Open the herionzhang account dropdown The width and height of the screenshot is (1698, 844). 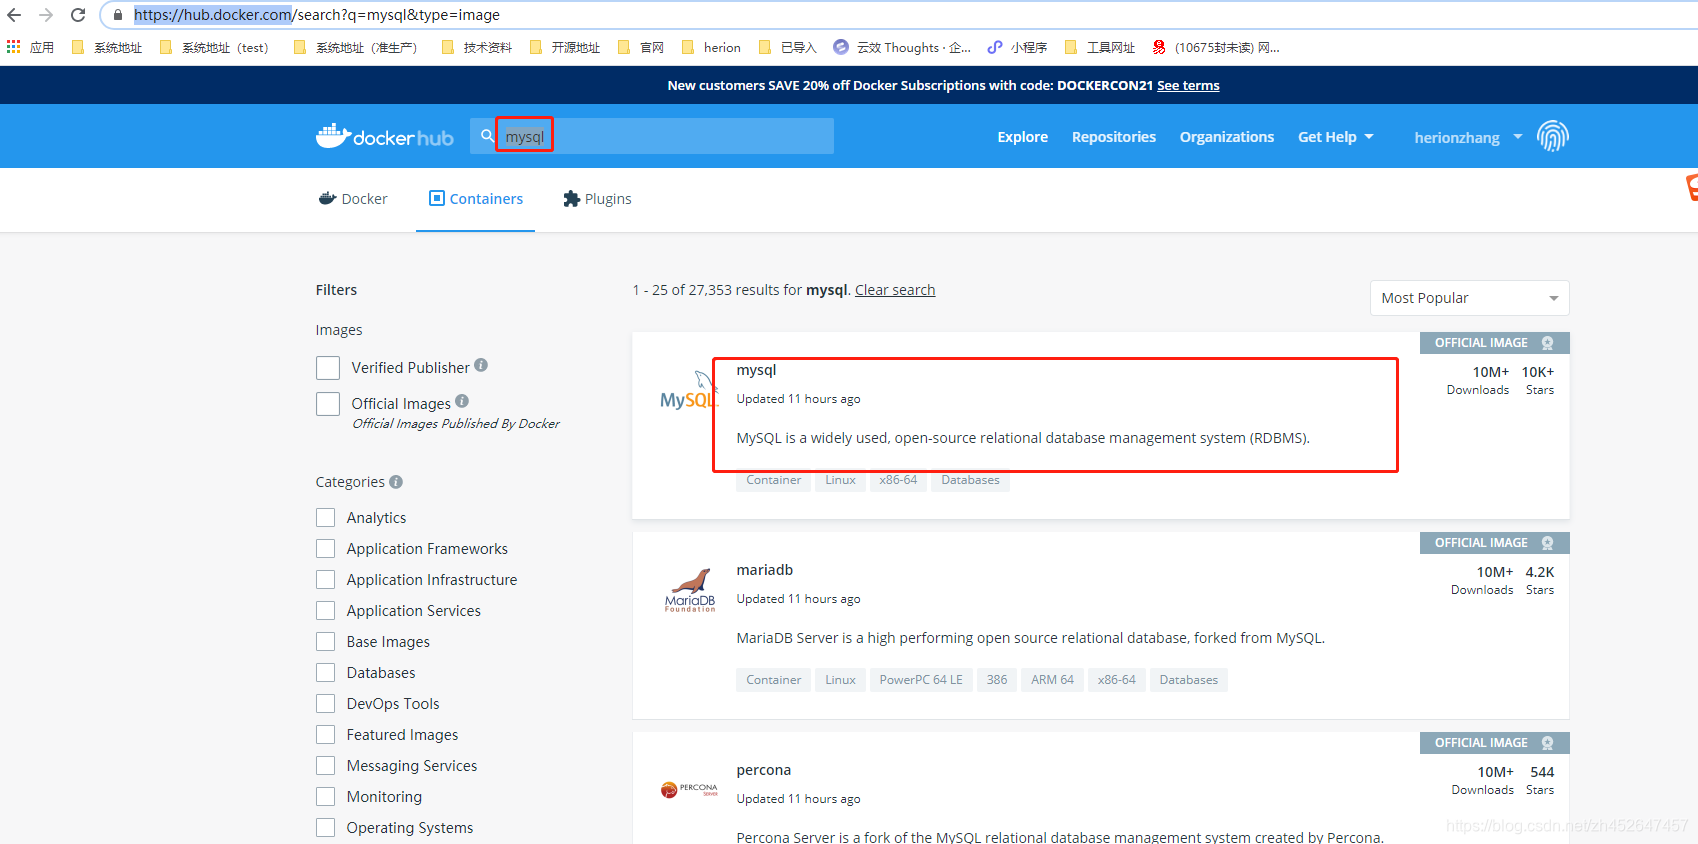(1468, 138)
